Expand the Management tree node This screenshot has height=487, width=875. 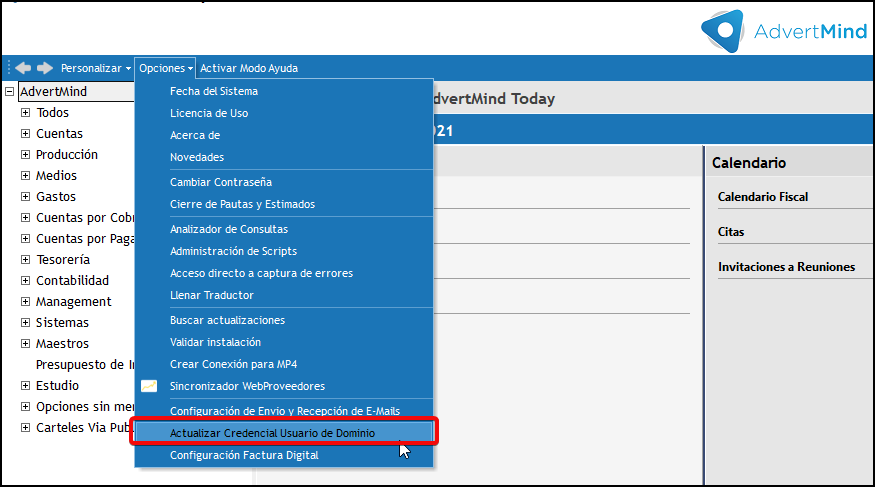tap(25, 302)
